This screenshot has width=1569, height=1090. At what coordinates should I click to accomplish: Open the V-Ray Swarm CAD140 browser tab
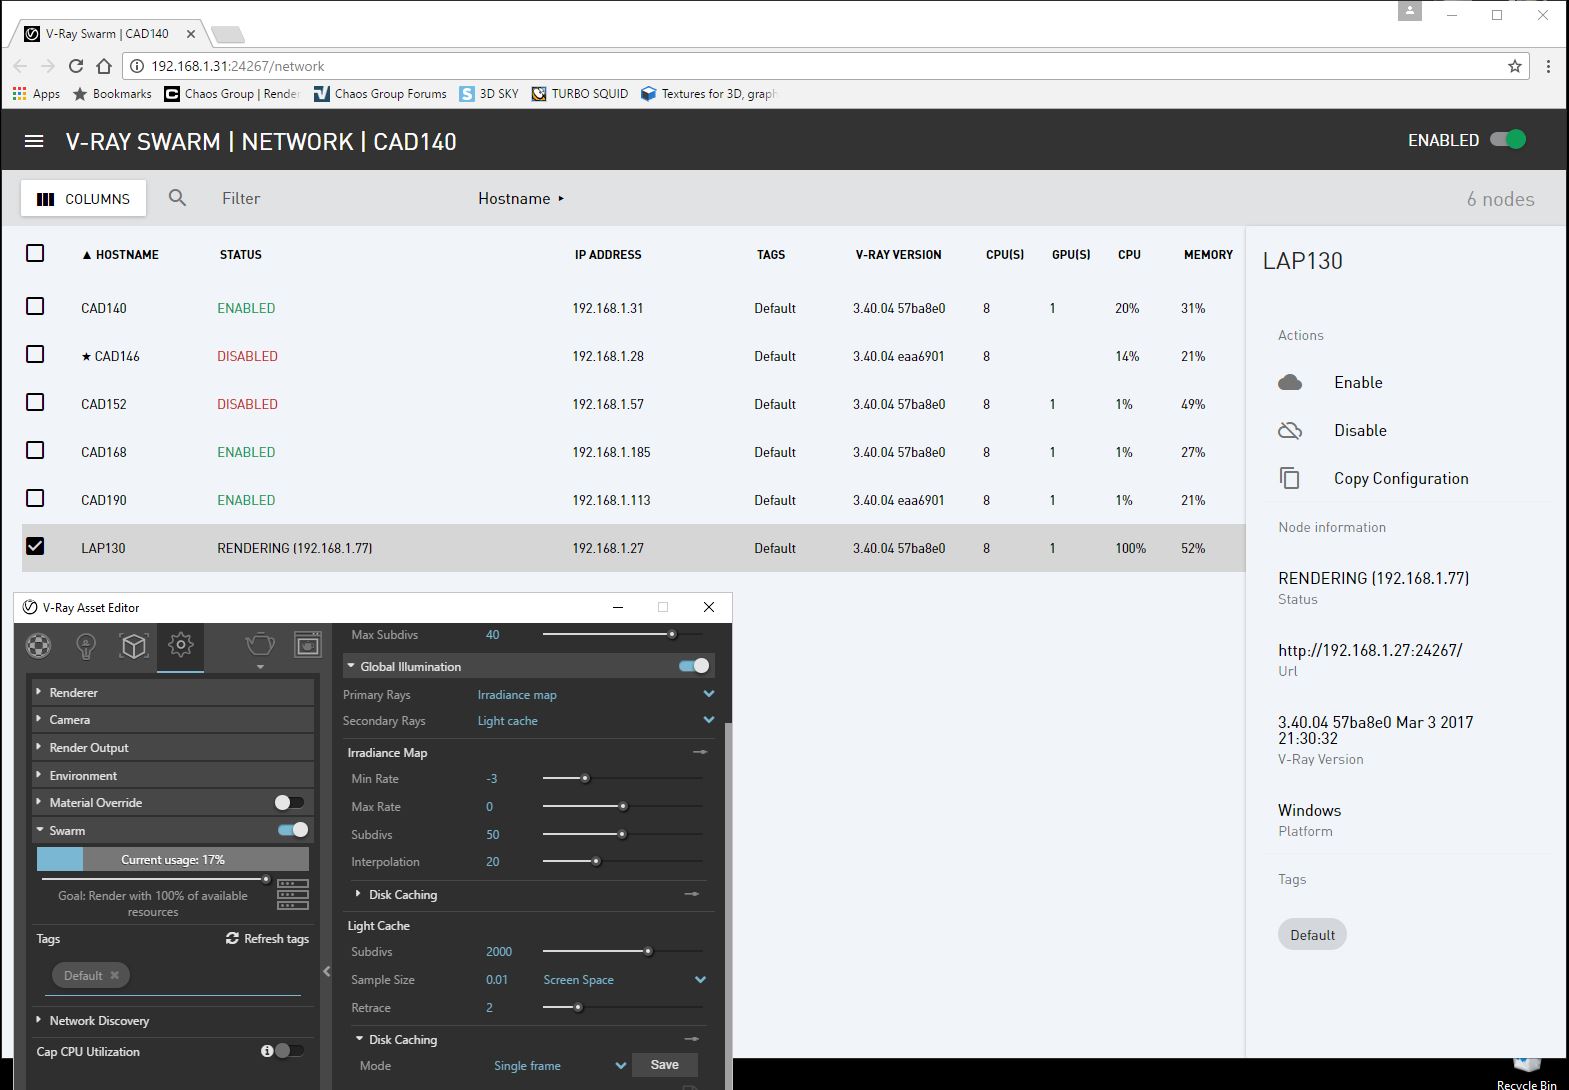point(110,34)
